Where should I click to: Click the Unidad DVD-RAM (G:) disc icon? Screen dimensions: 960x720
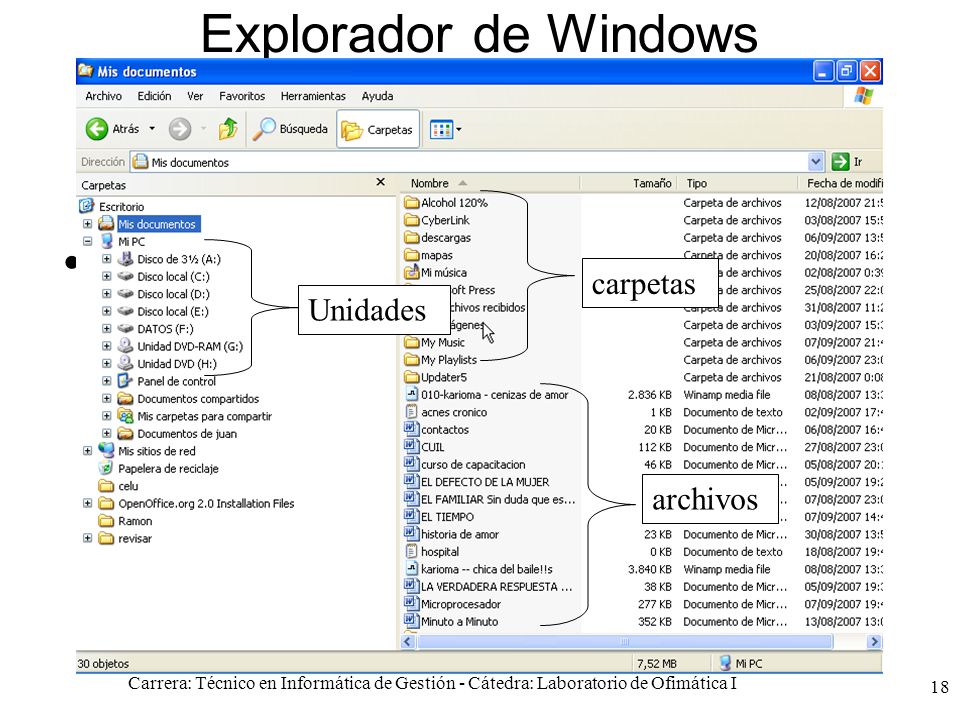point(126,345)
